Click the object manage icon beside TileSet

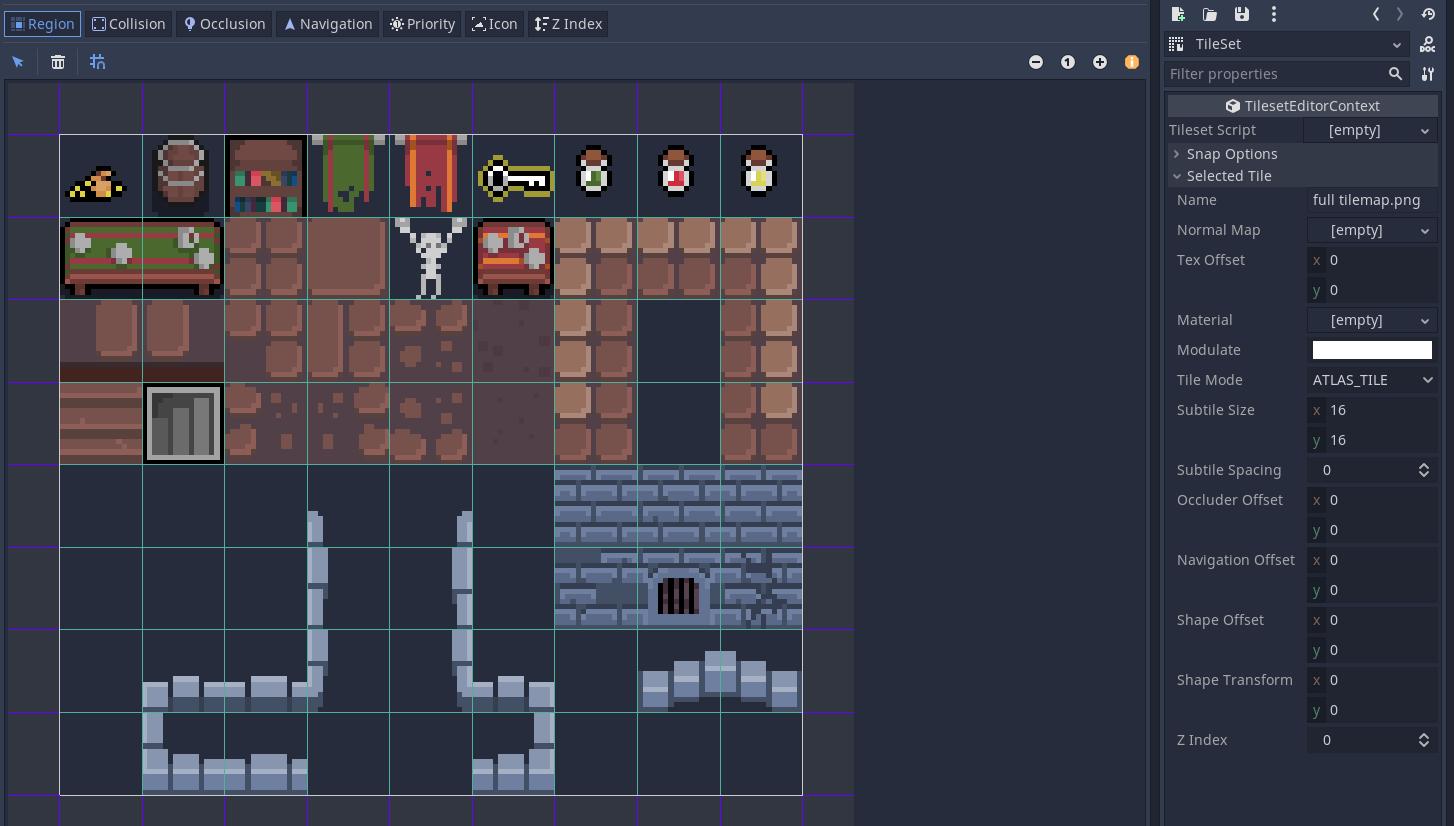pos(1428,44)
